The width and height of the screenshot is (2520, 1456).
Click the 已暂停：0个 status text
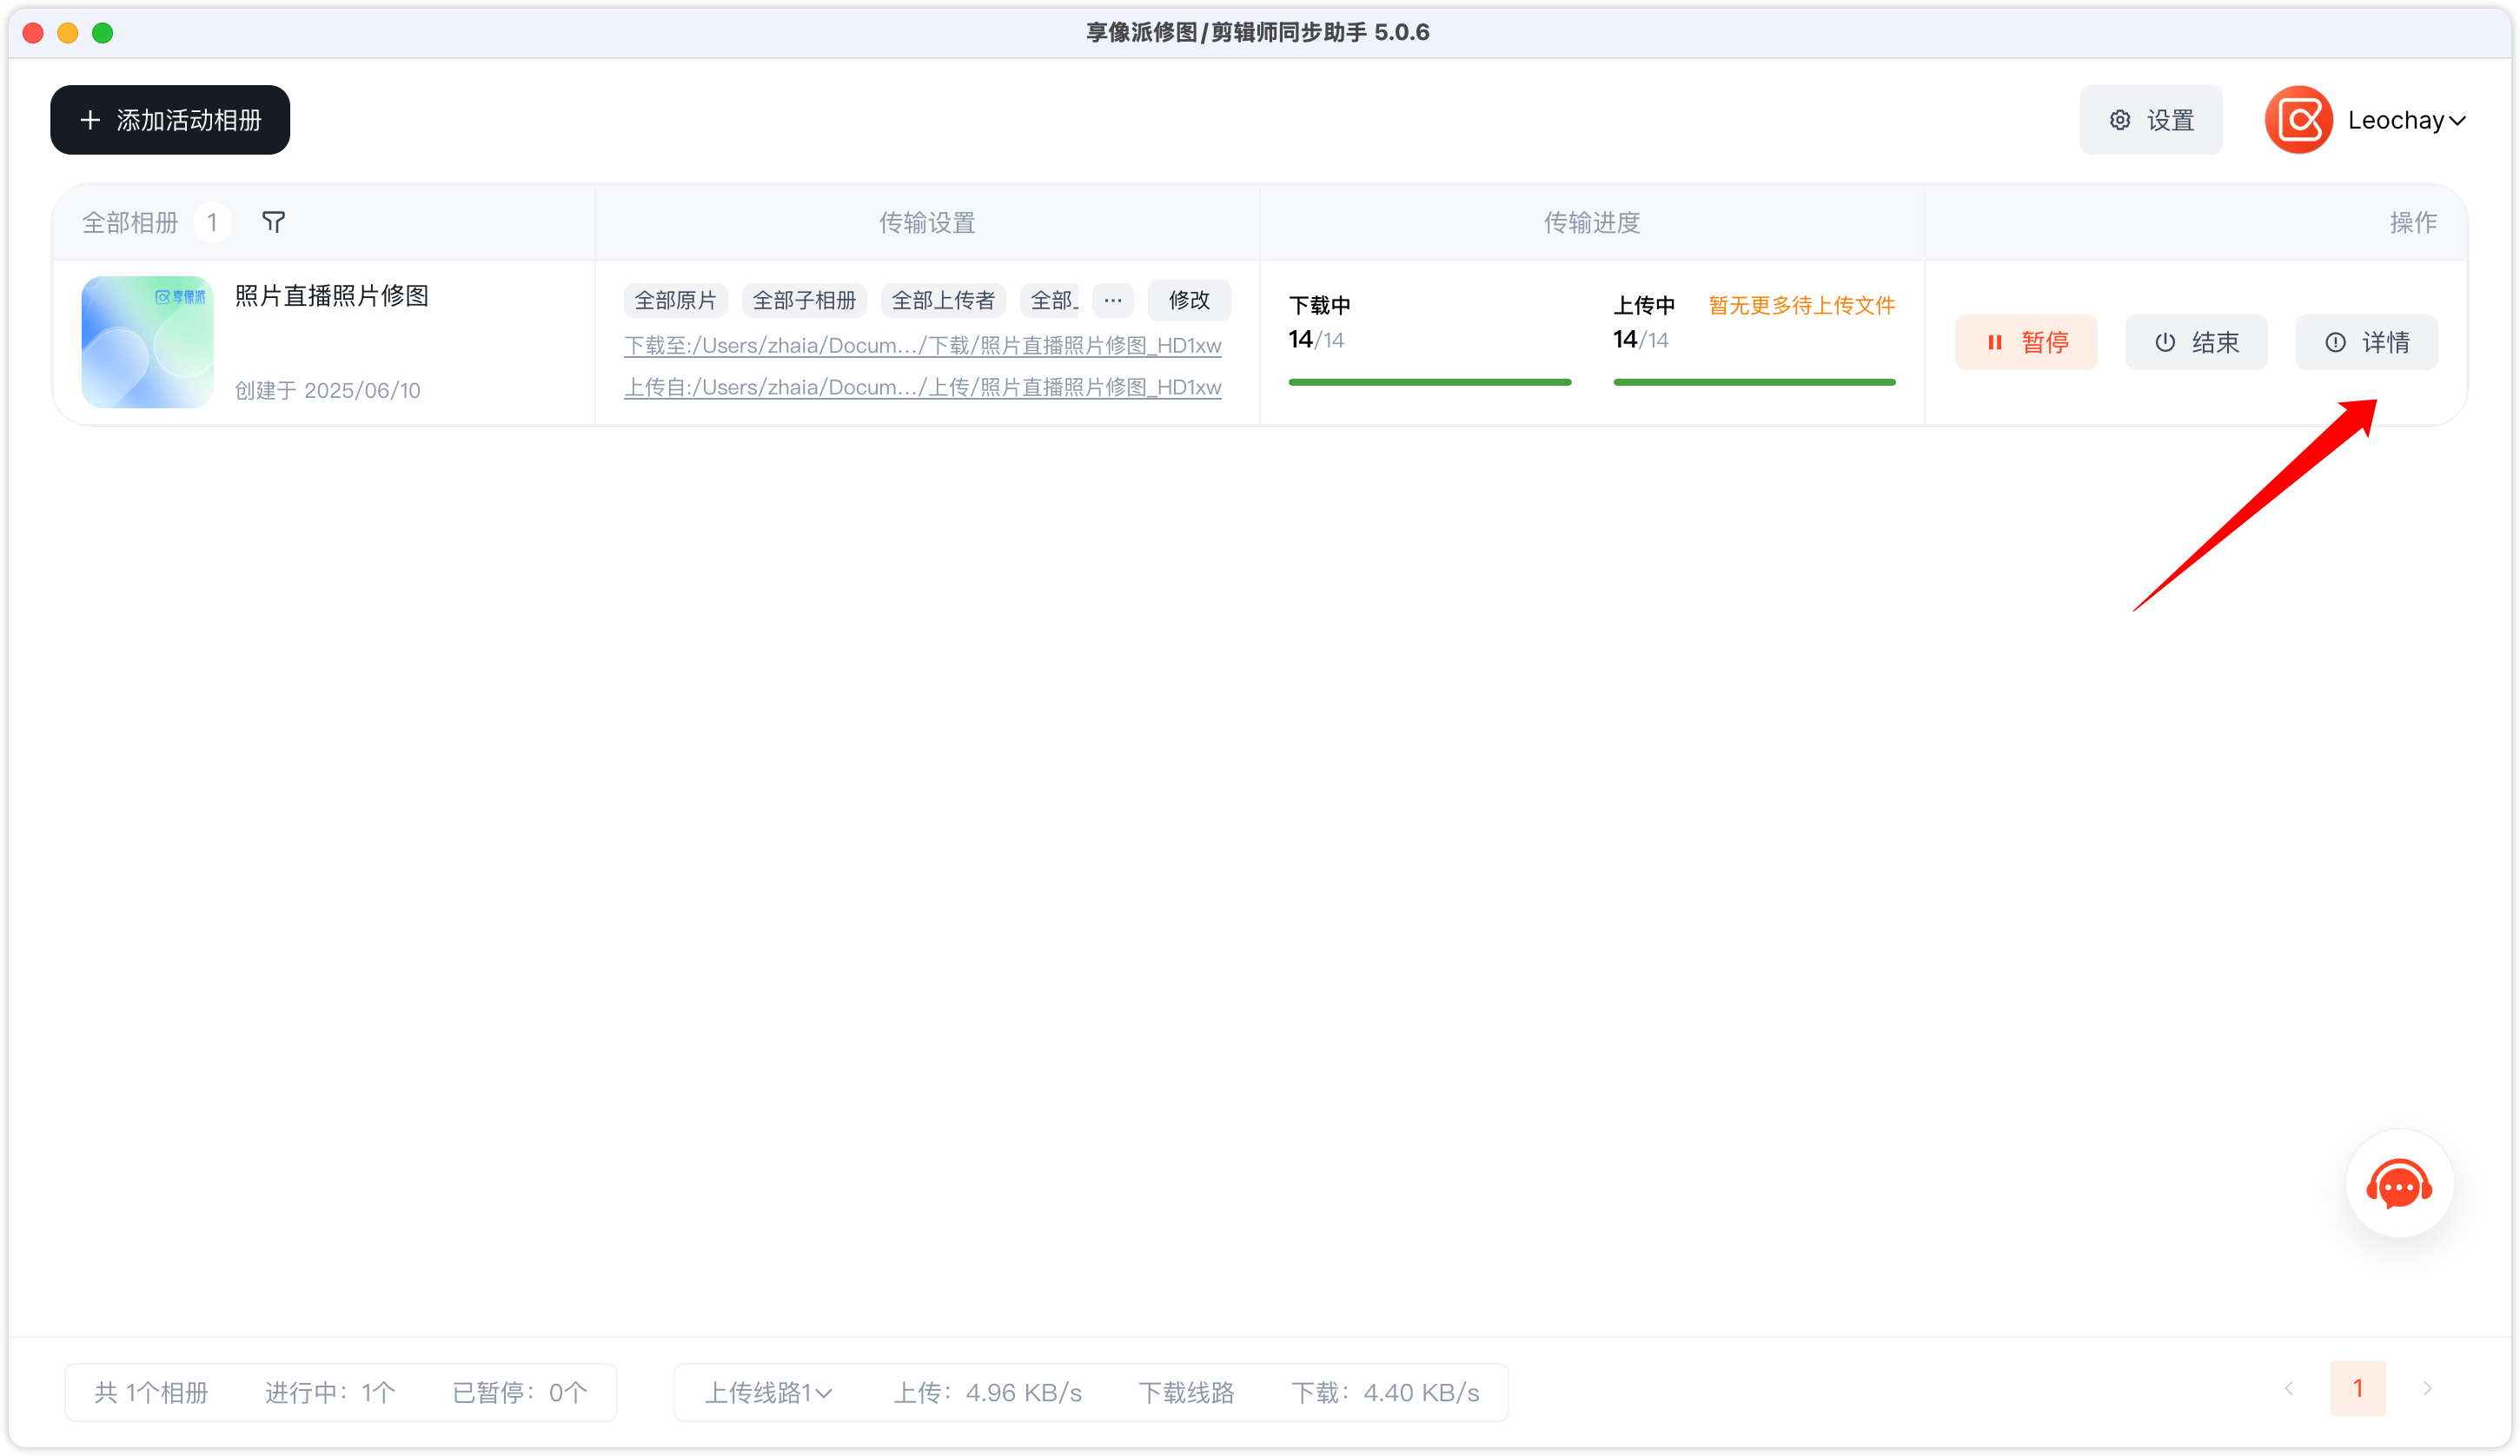coord(520,1393)
